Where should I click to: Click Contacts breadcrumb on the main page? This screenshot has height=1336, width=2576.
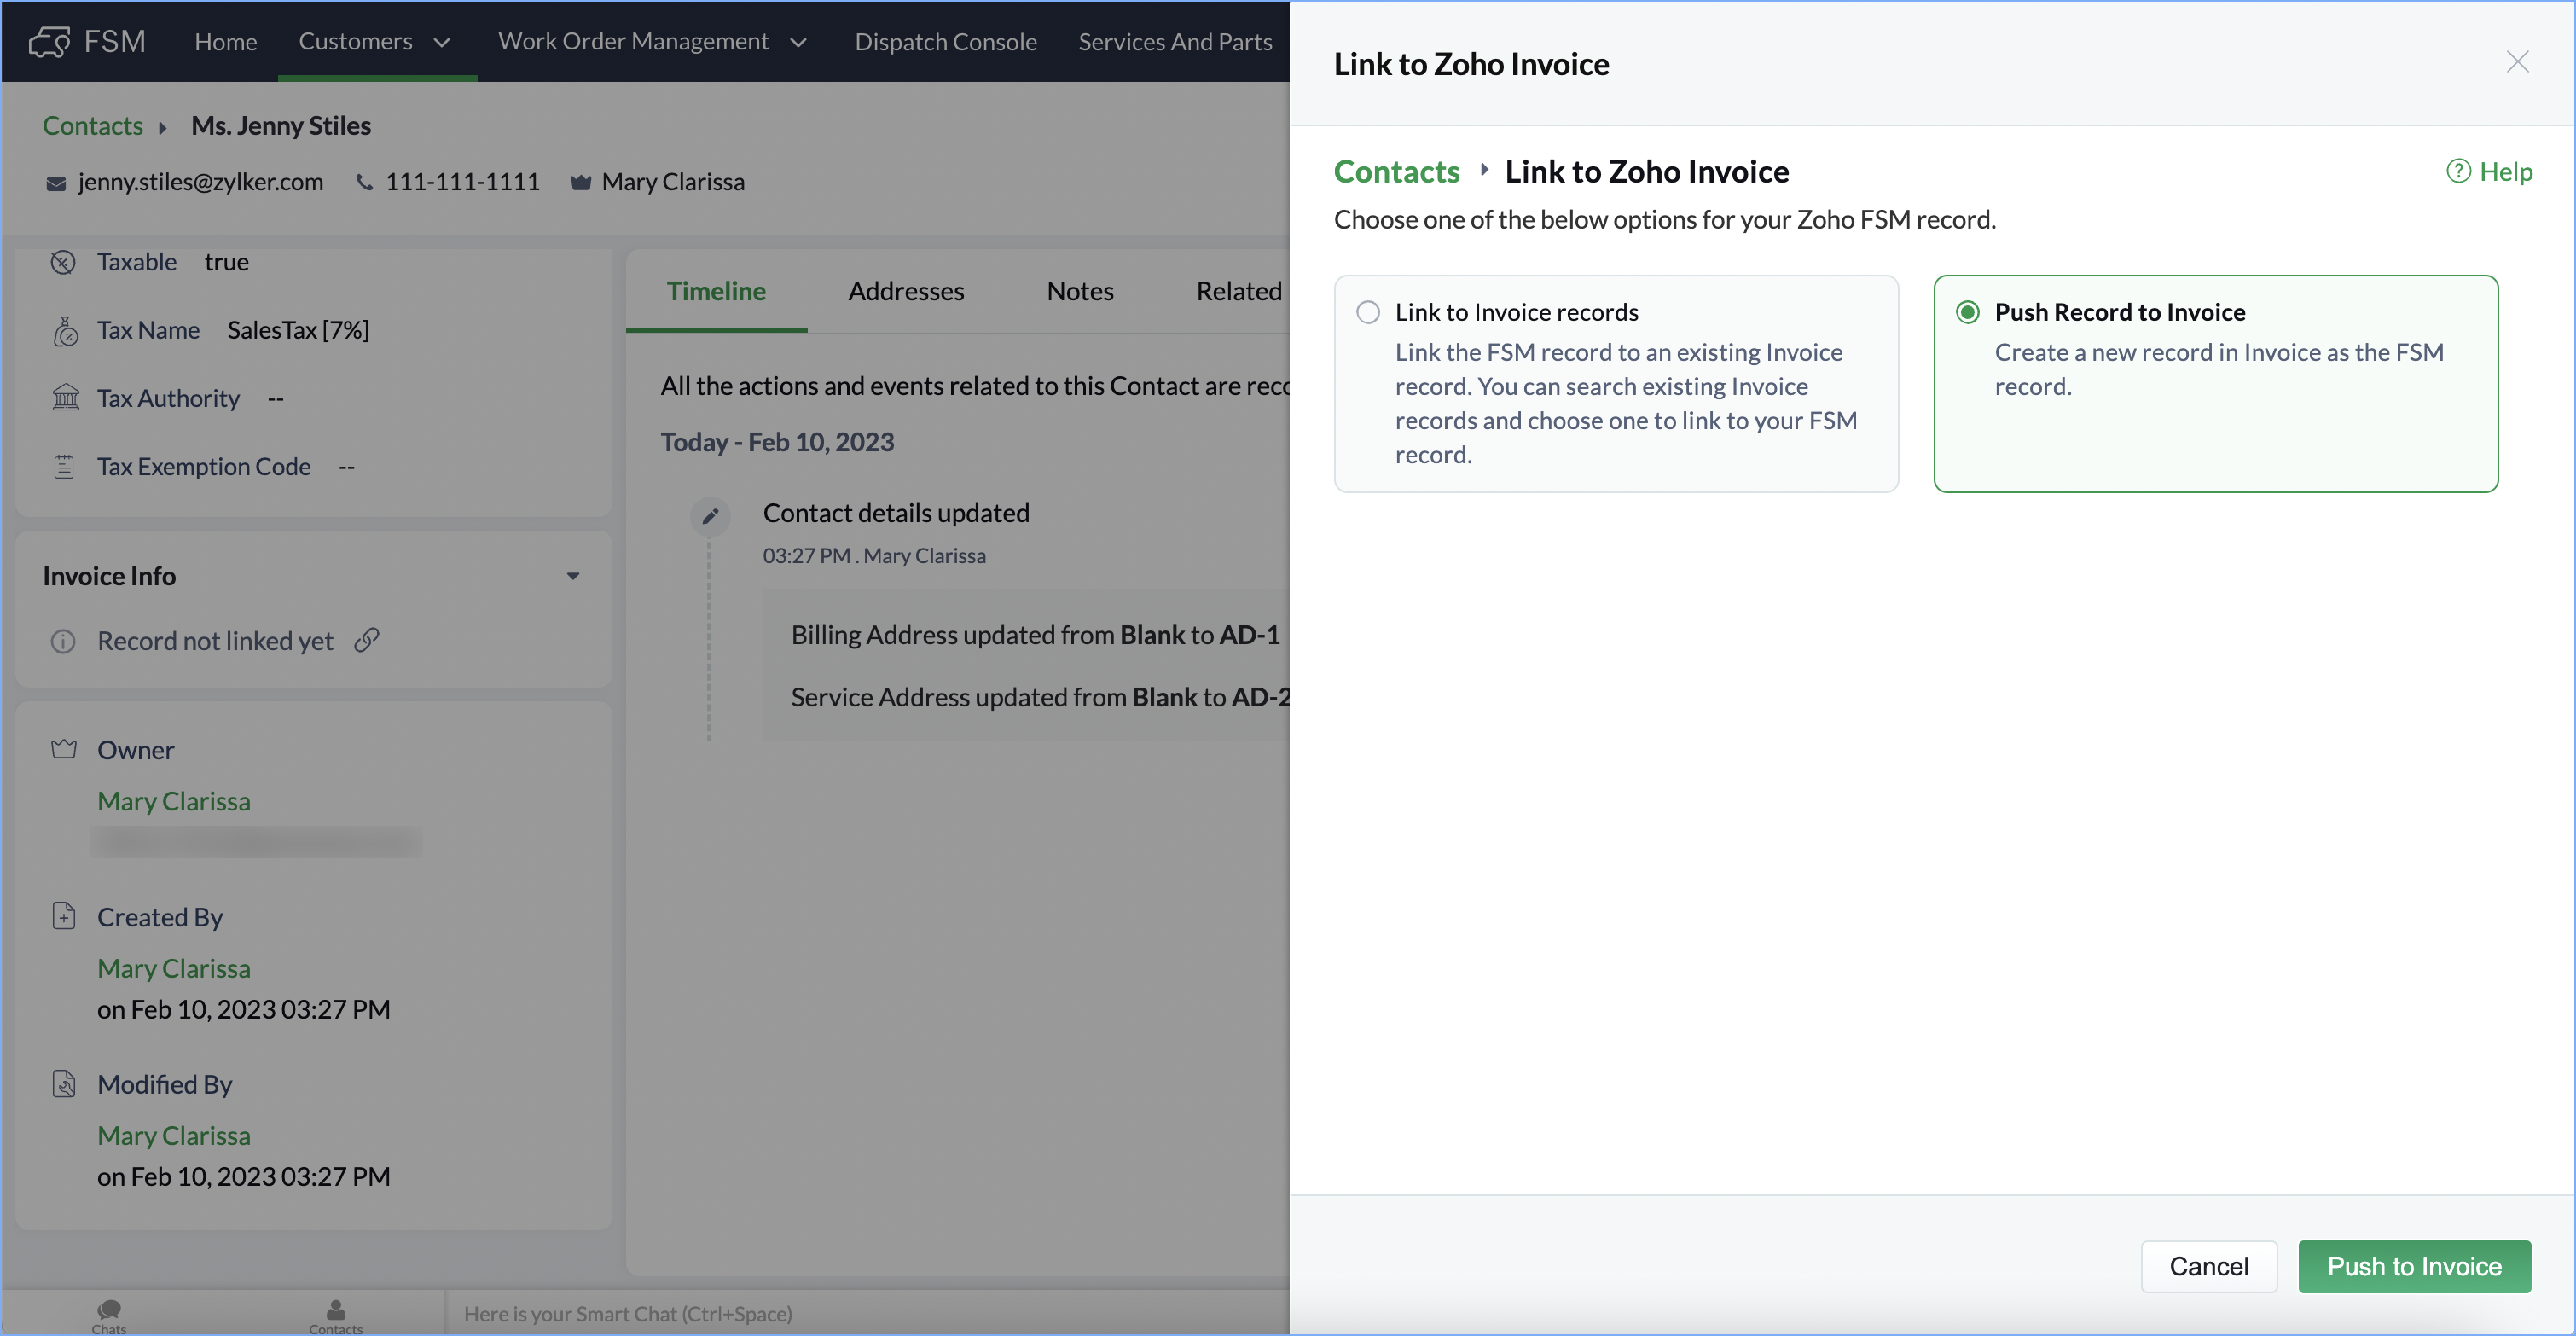point(92,125)
